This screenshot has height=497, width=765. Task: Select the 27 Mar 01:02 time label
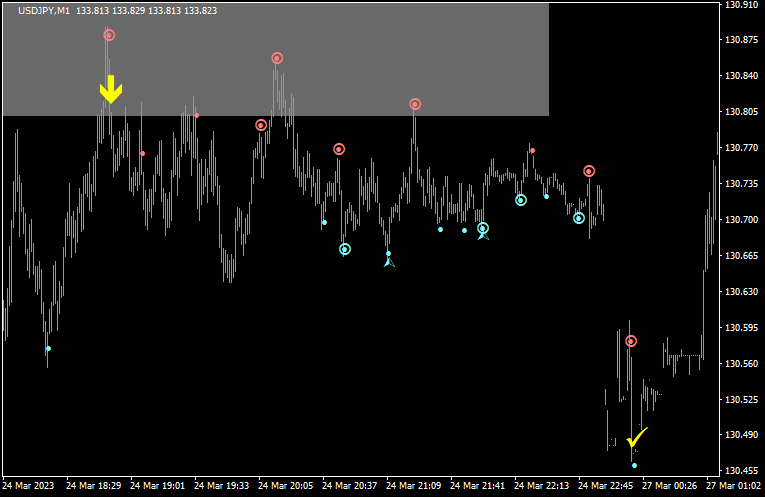pos(736,486)
